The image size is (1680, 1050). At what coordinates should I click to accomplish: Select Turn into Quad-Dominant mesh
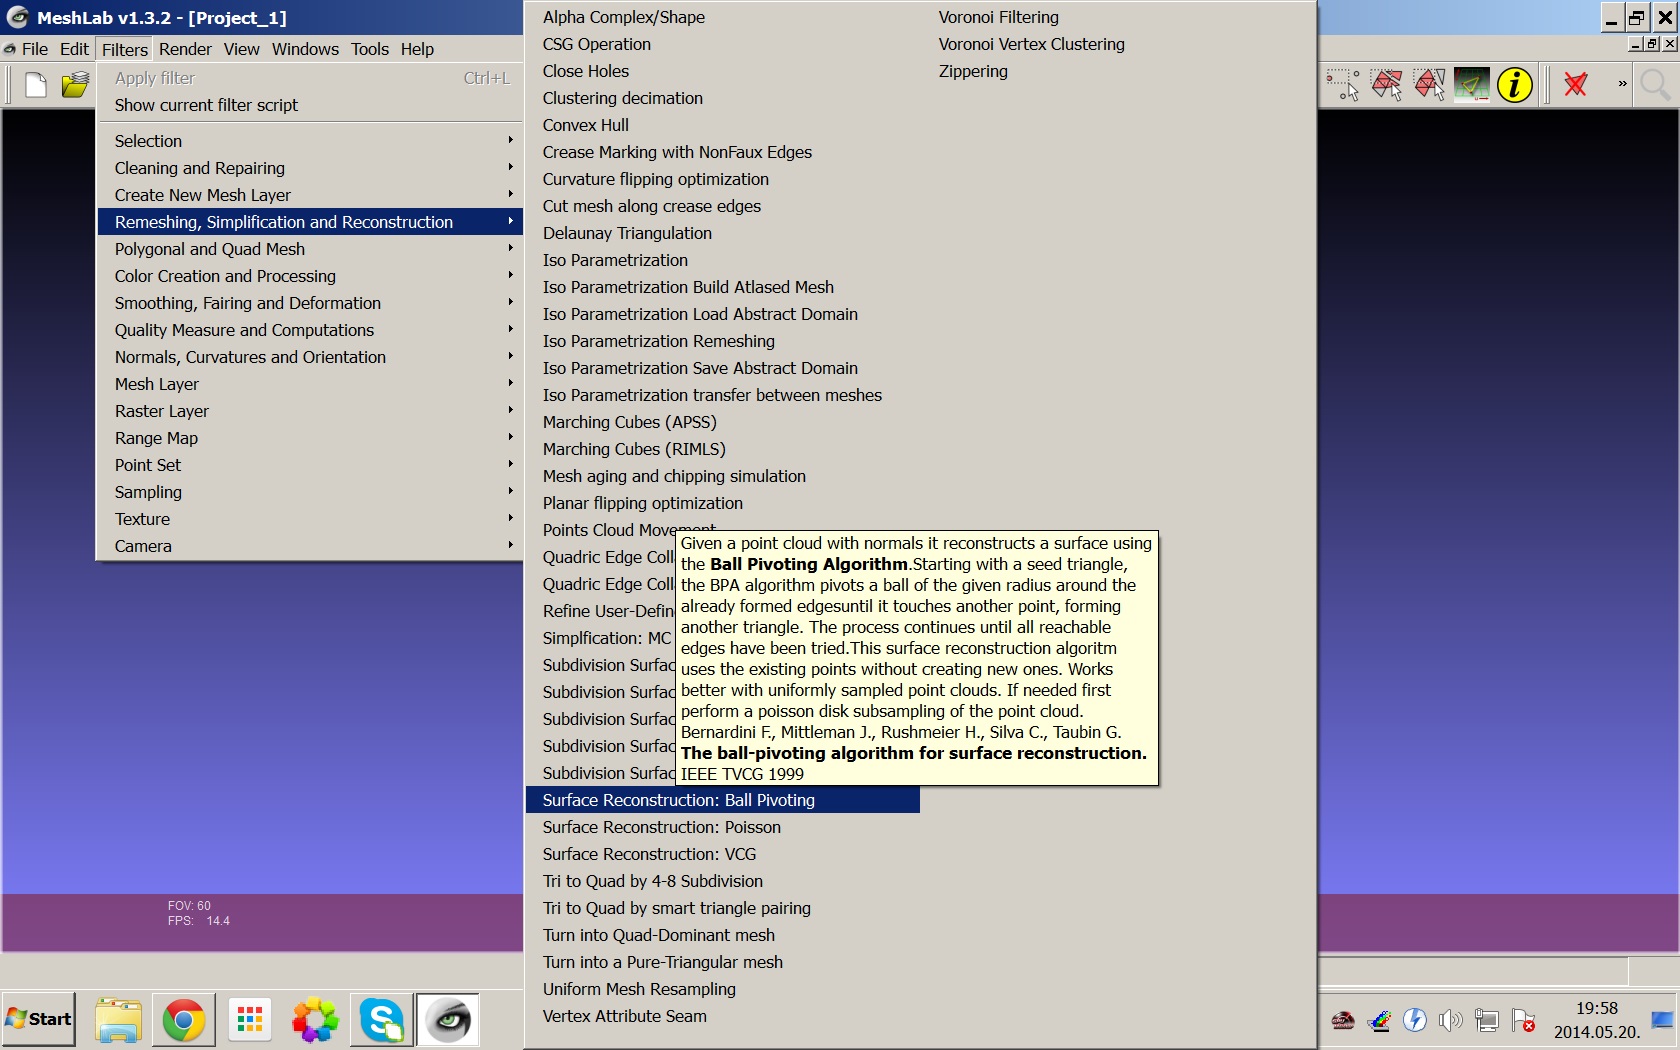pyautogui.click(x=722, y=935)
